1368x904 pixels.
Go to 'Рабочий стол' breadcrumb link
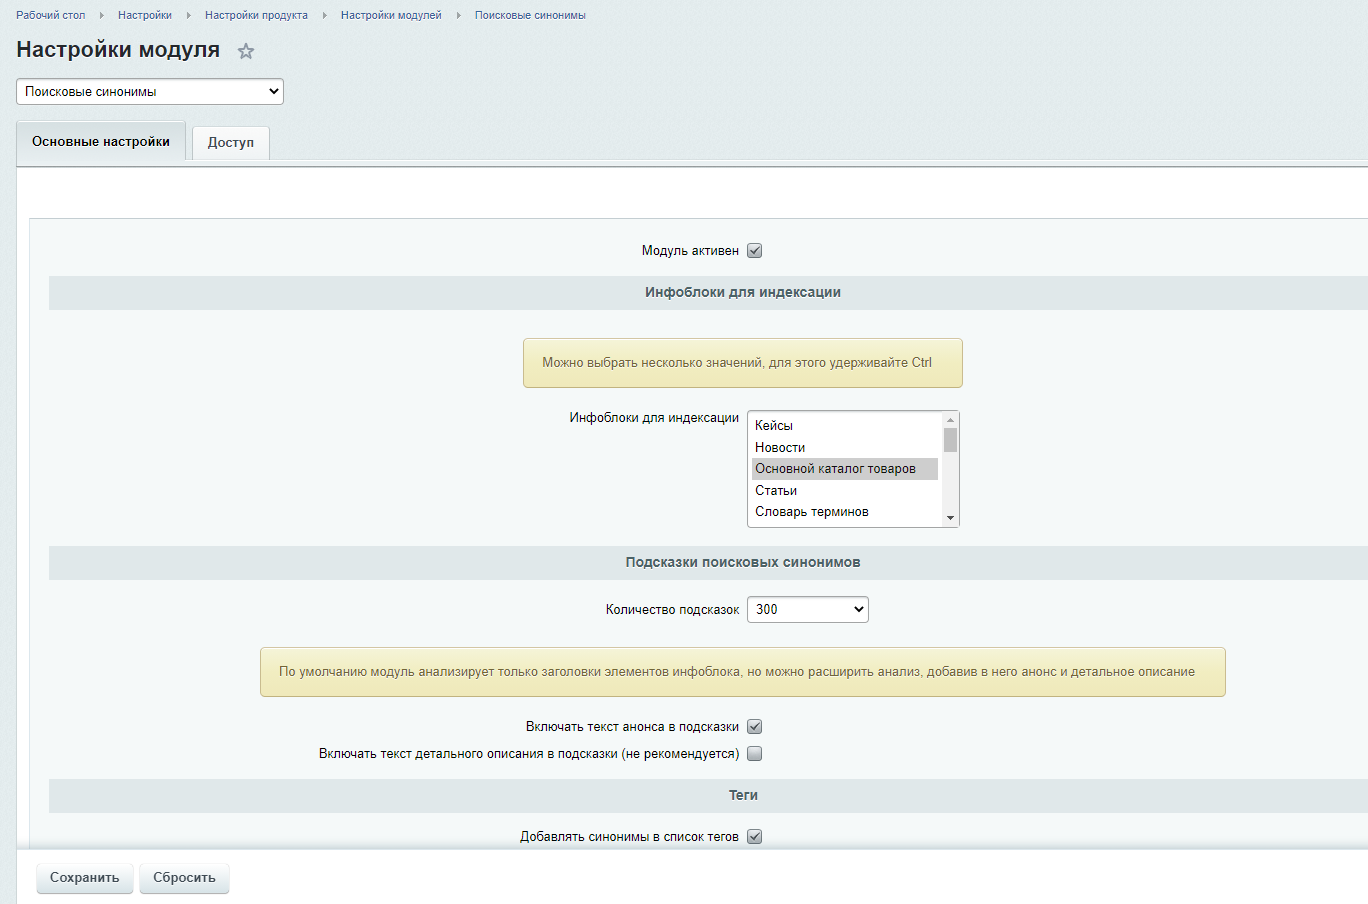[x=51, y=15]
